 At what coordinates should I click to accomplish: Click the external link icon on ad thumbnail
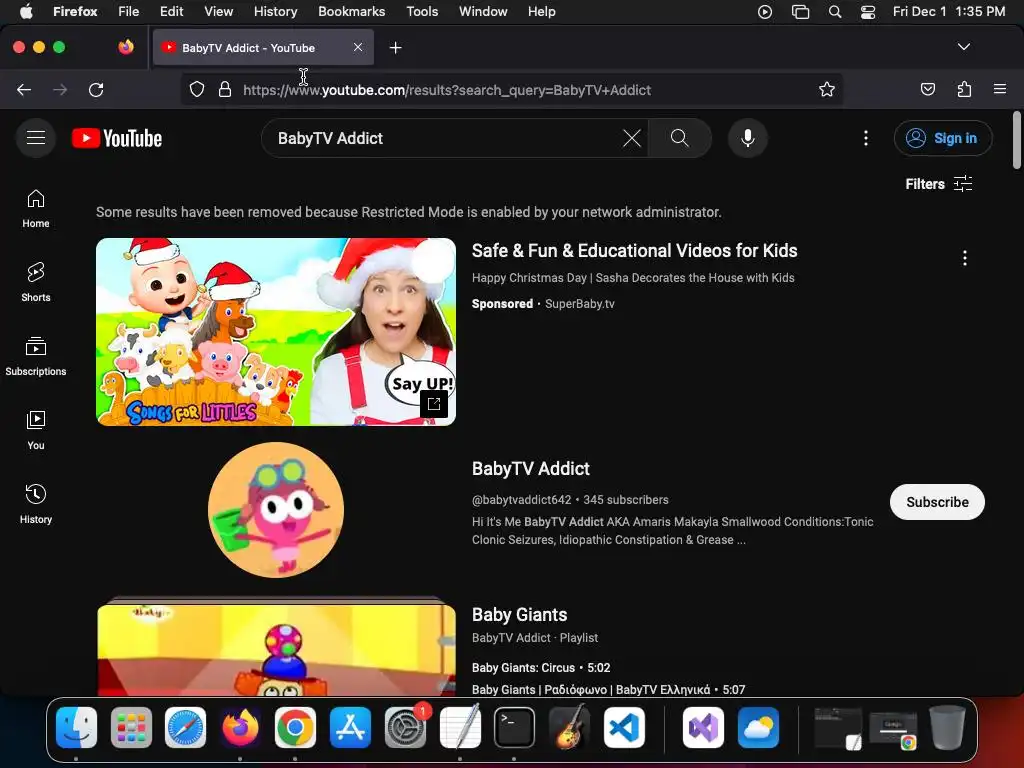pos(434,404)
